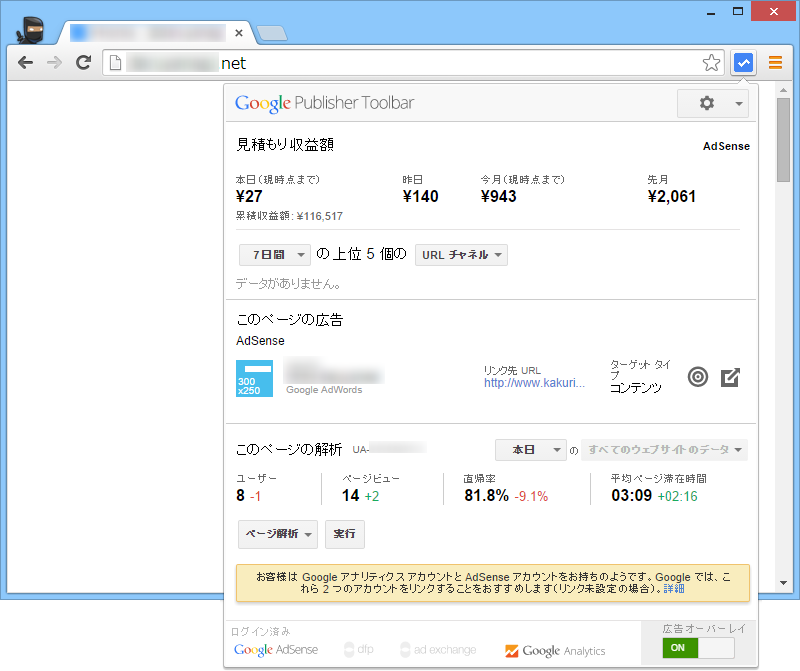
Task: Click the ad targeting bullseye icon
Action: 698,377
